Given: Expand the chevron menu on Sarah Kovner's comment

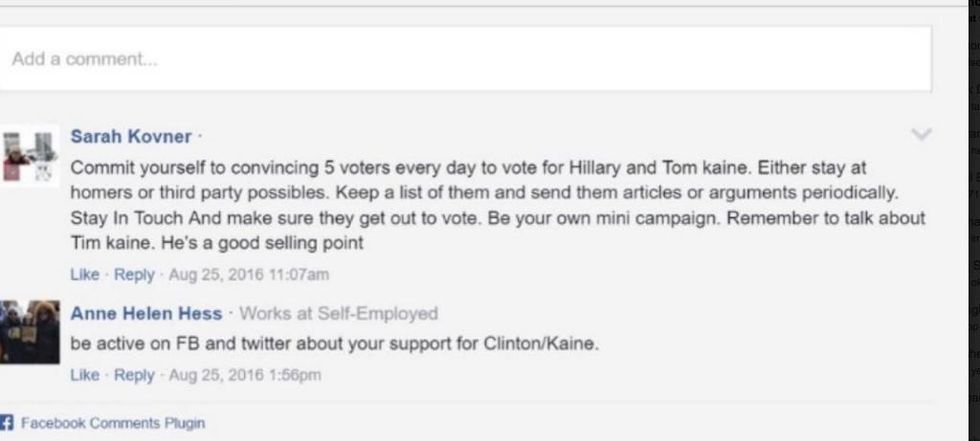Looking at the screenshot, I should pyautogui.click(x=922, y=135).
